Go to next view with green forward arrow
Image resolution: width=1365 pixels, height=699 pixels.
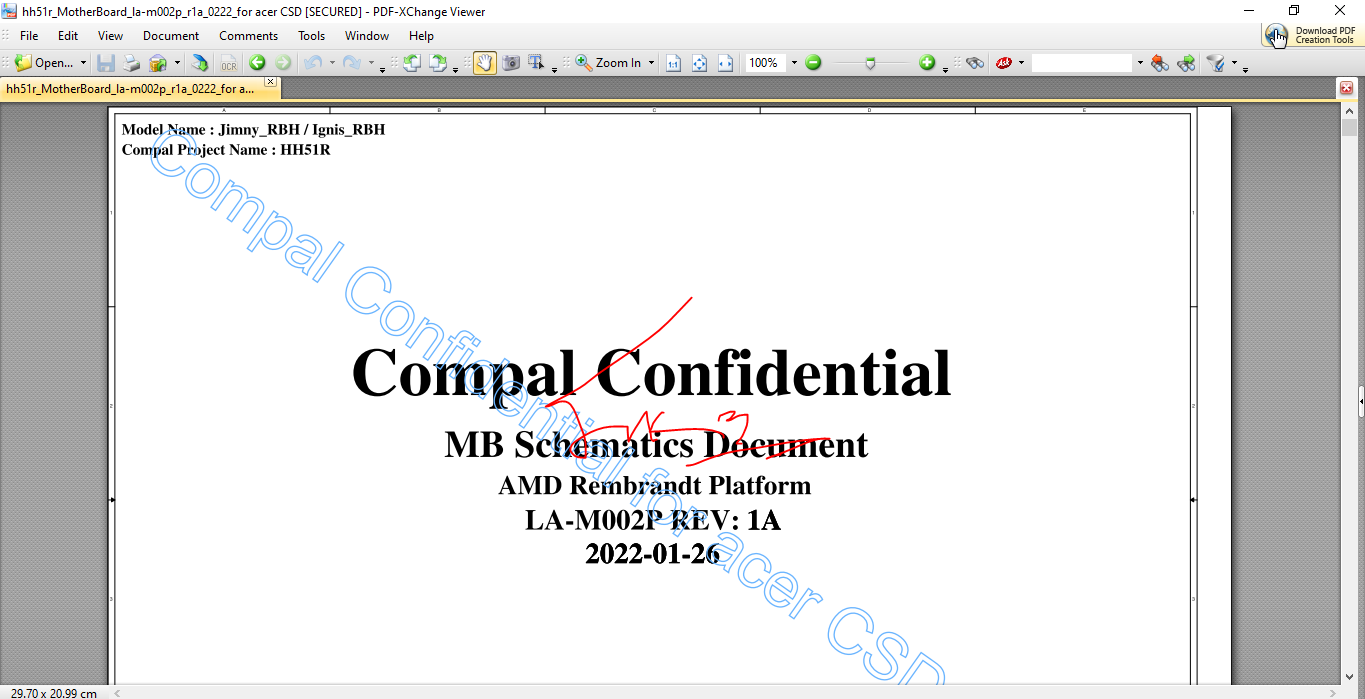[x=283, y=63]
